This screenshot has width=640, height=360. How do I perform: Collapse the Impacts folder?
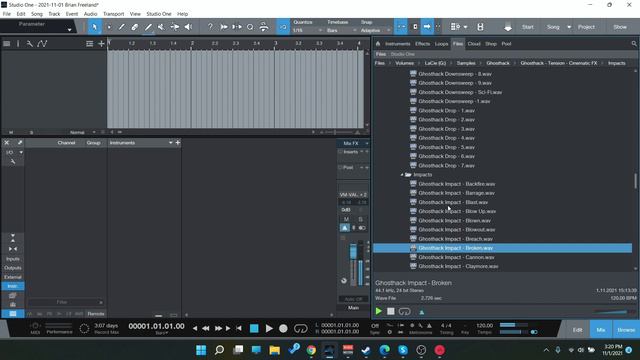tap(402, 175)
